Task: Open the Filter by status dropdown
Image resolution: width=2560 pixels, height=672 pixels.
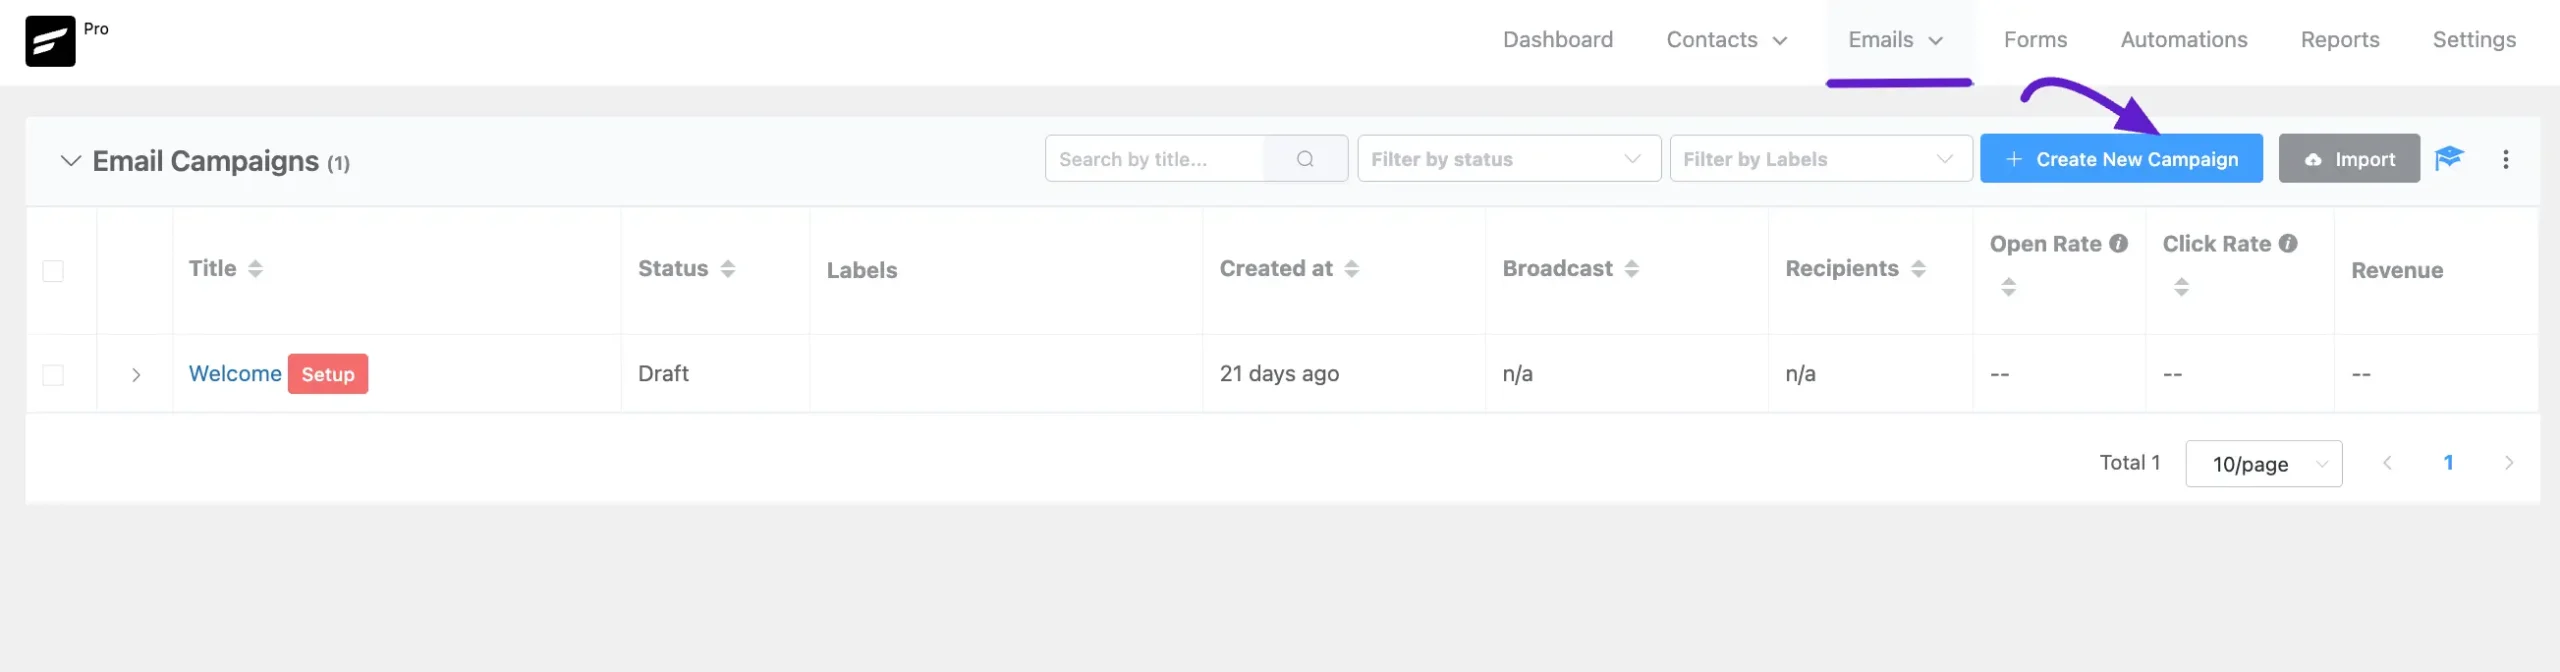Action: click(1508, 159)
